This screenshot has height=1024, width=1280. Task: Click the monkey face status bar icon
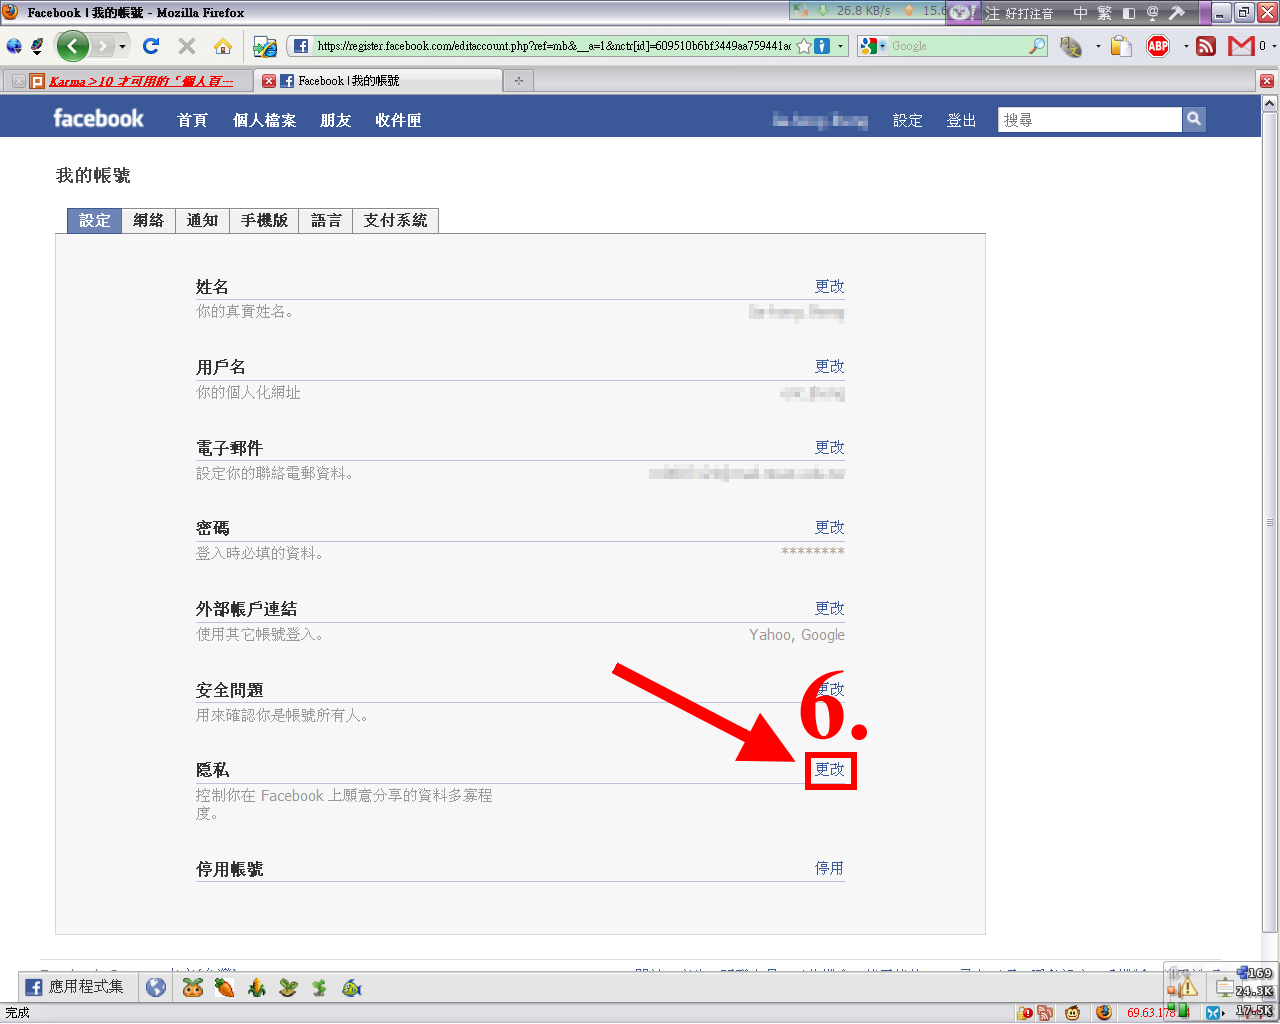tap(1072, 1013)
